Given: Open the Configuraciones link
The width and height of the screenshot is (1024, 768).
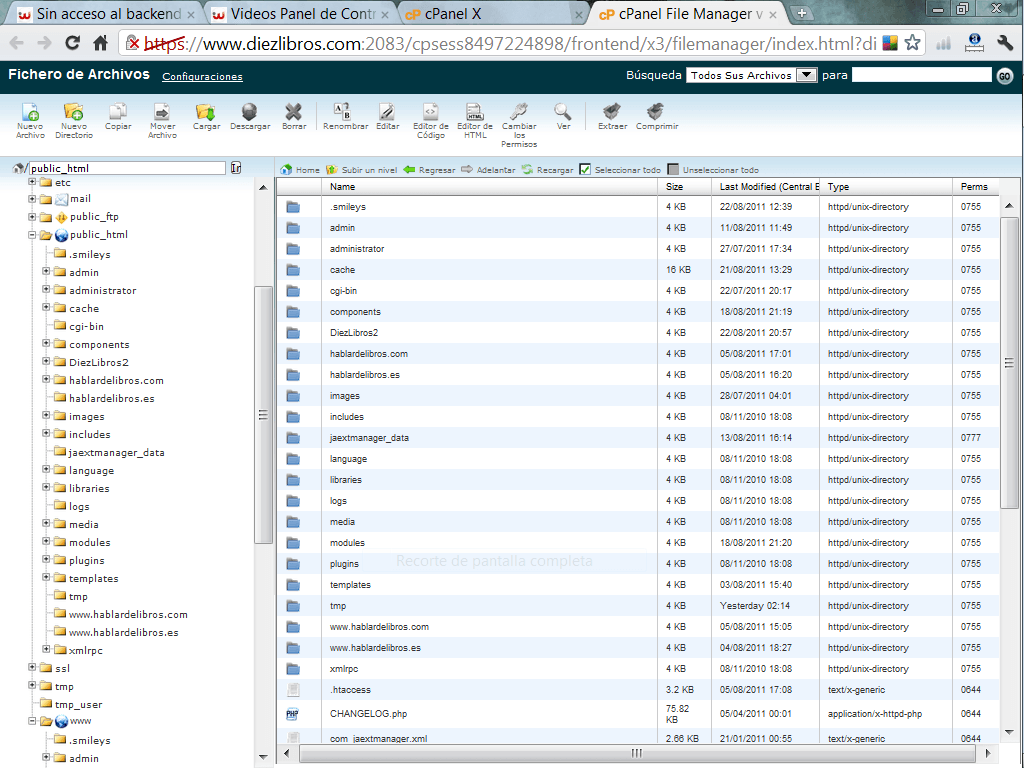Looking at the screenshot, I should [202, 76].
